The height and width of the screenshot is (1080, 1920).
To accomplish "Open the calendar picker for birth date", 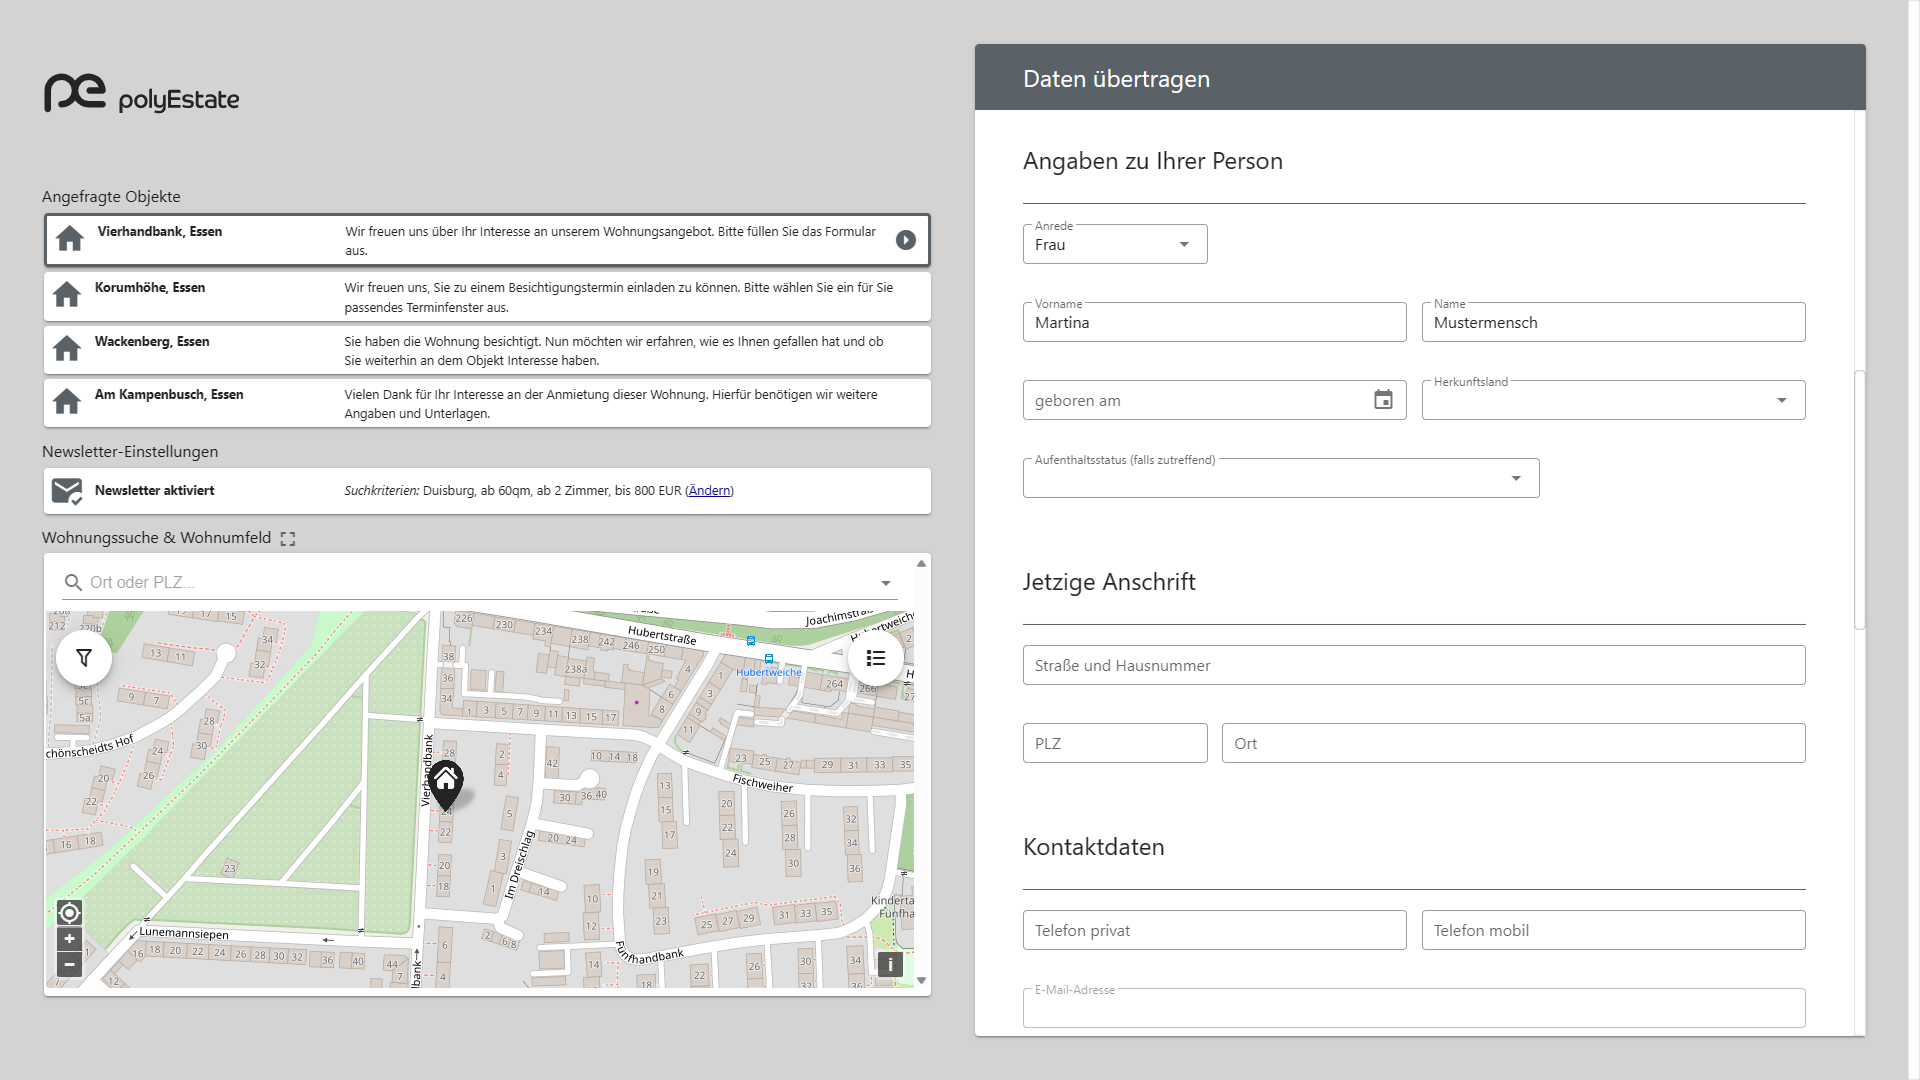I will (1383, 400).
